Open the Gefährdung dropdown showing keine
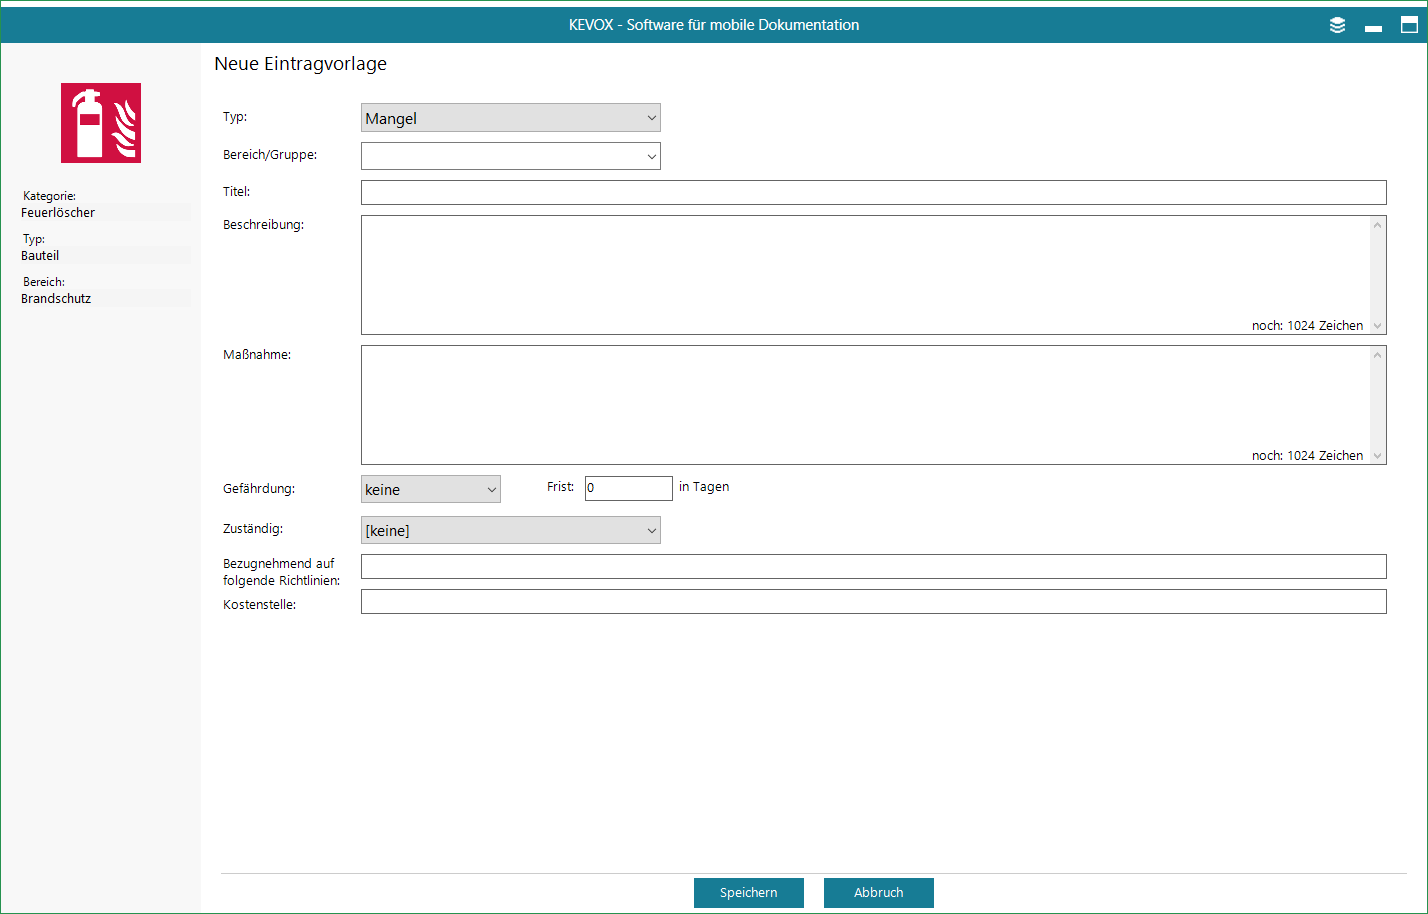The height and width of the screenshot is (914, 1428). 431,489
